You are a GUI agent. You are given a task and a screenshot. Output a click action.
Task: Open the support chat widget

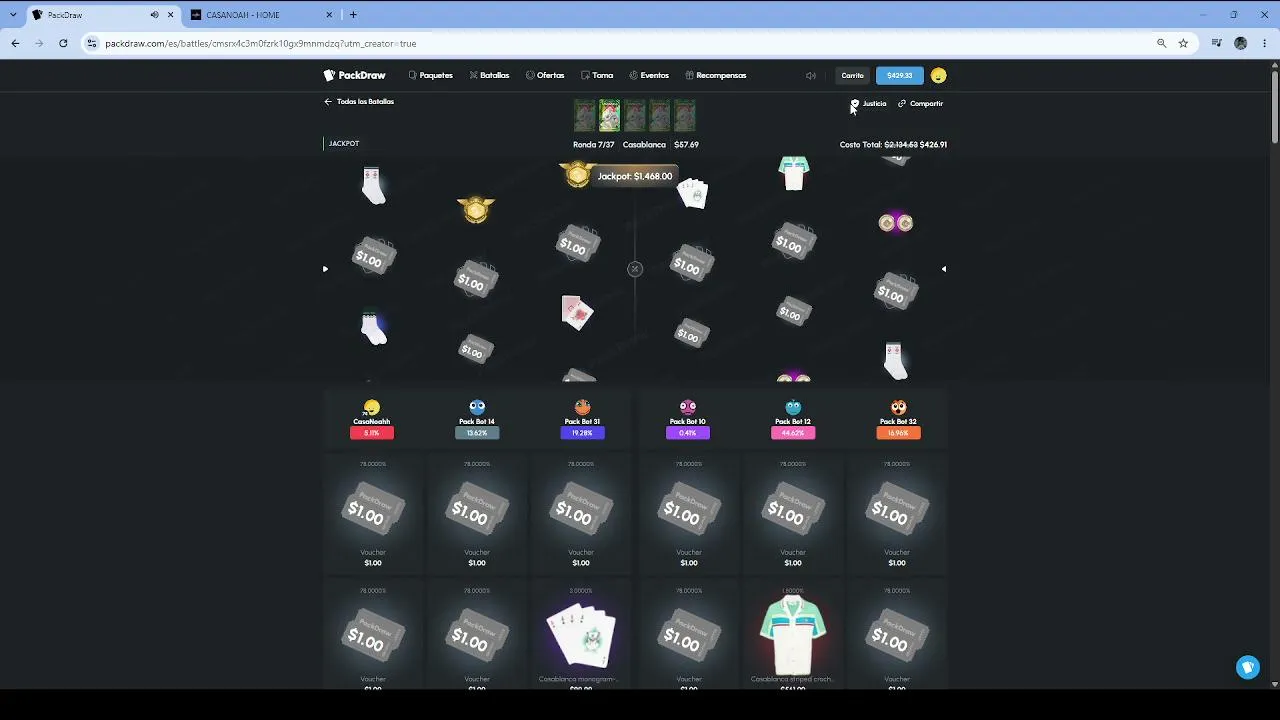pos(1248,667)
